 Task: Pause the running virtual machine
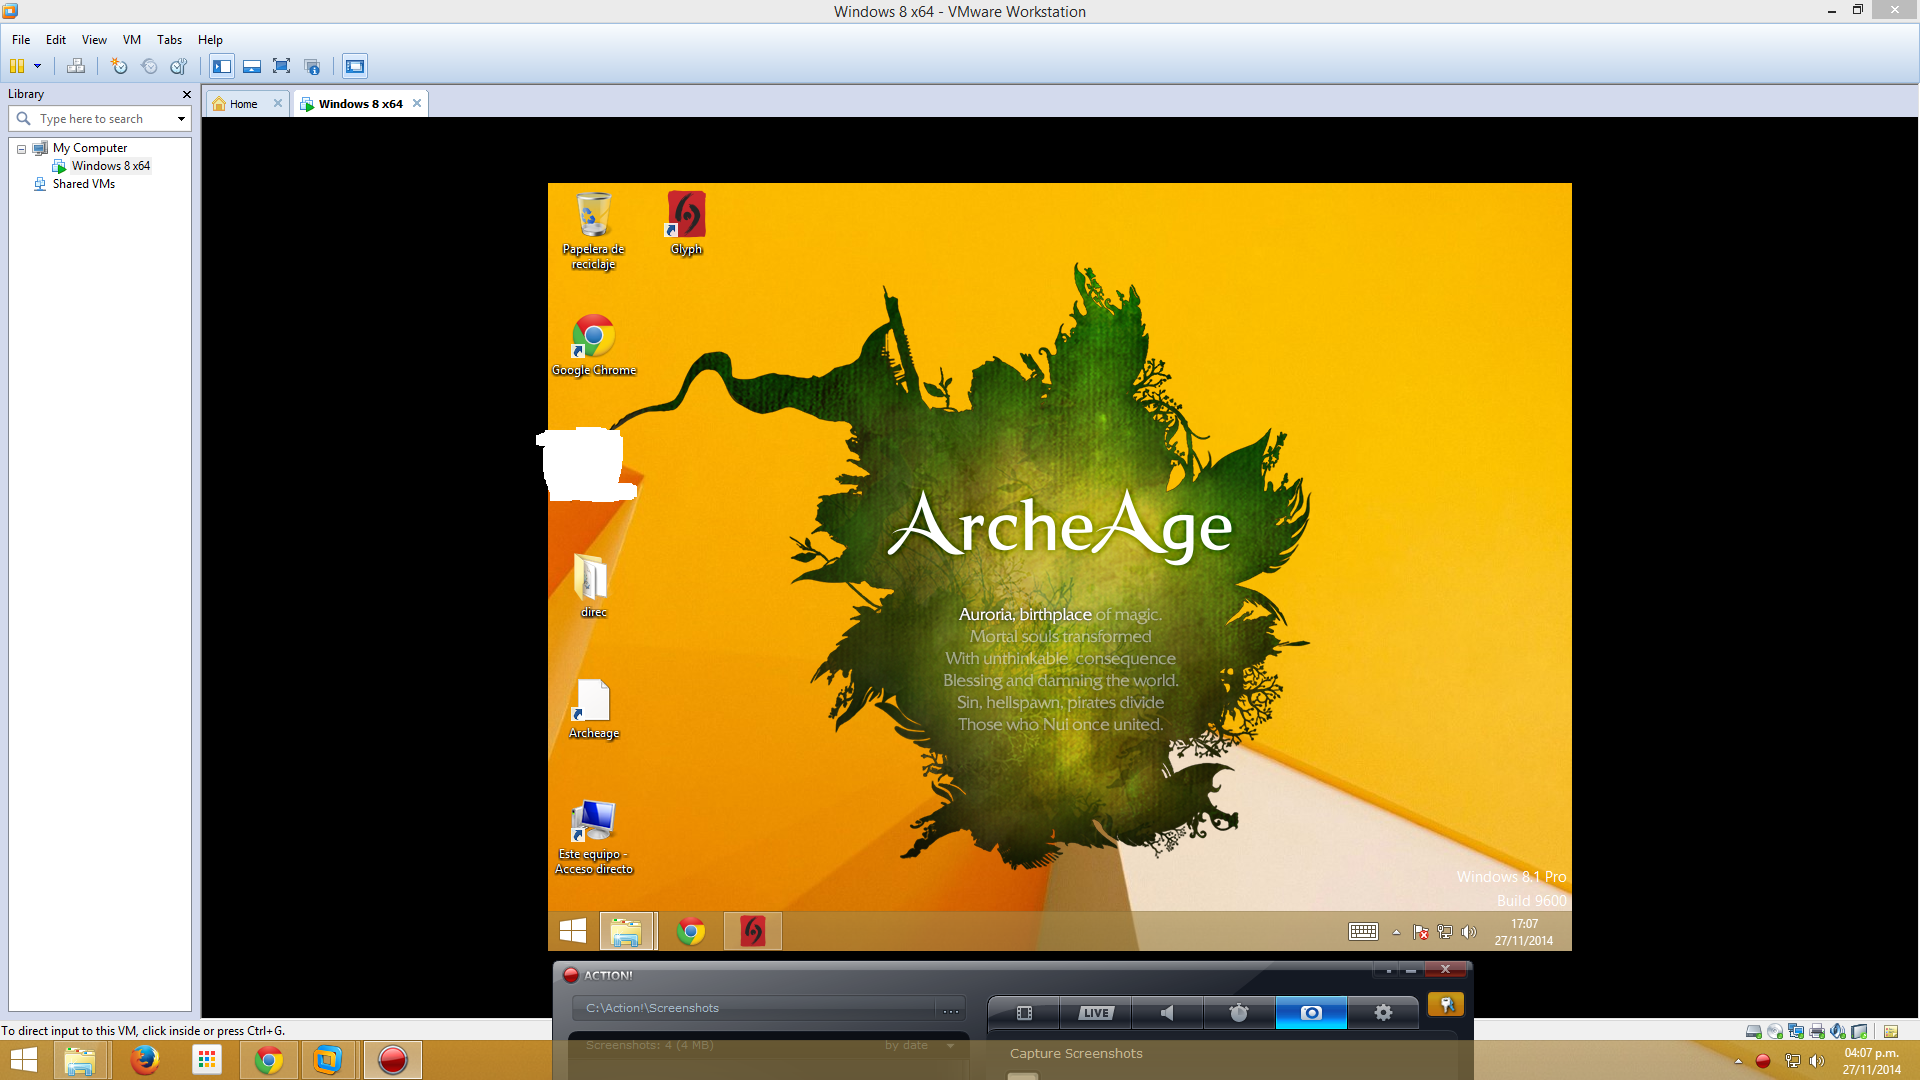pyautogui.click(x=17, y=66)
